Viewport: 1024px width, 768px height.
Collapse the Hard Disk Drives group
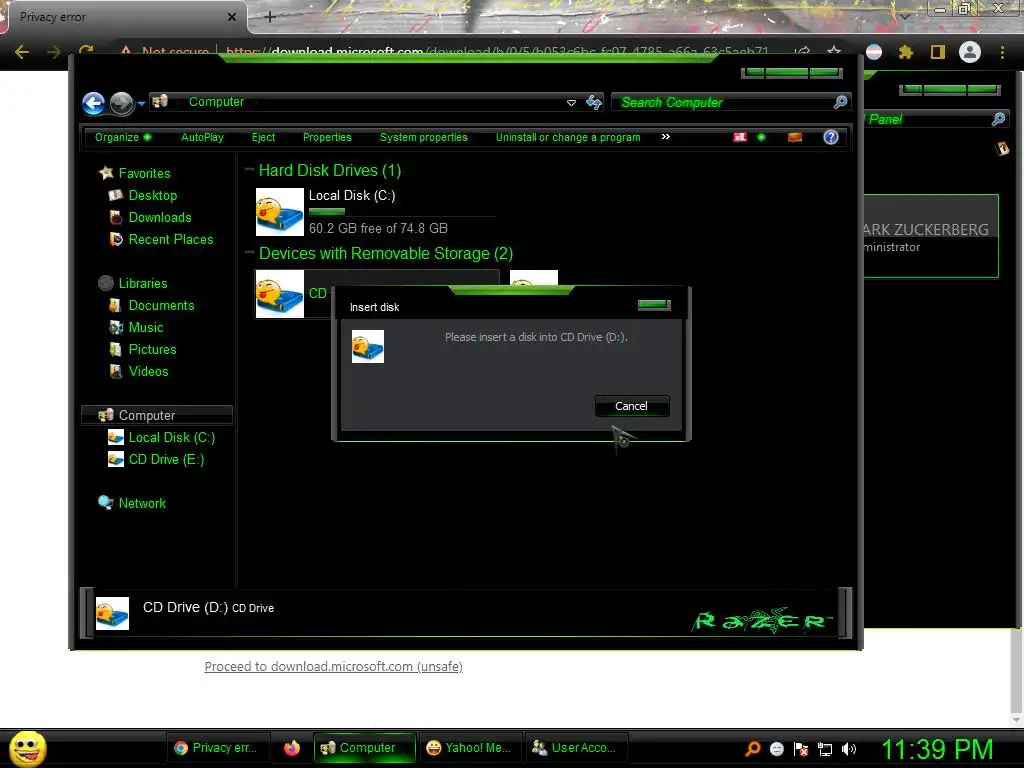[x=249, y=170]
